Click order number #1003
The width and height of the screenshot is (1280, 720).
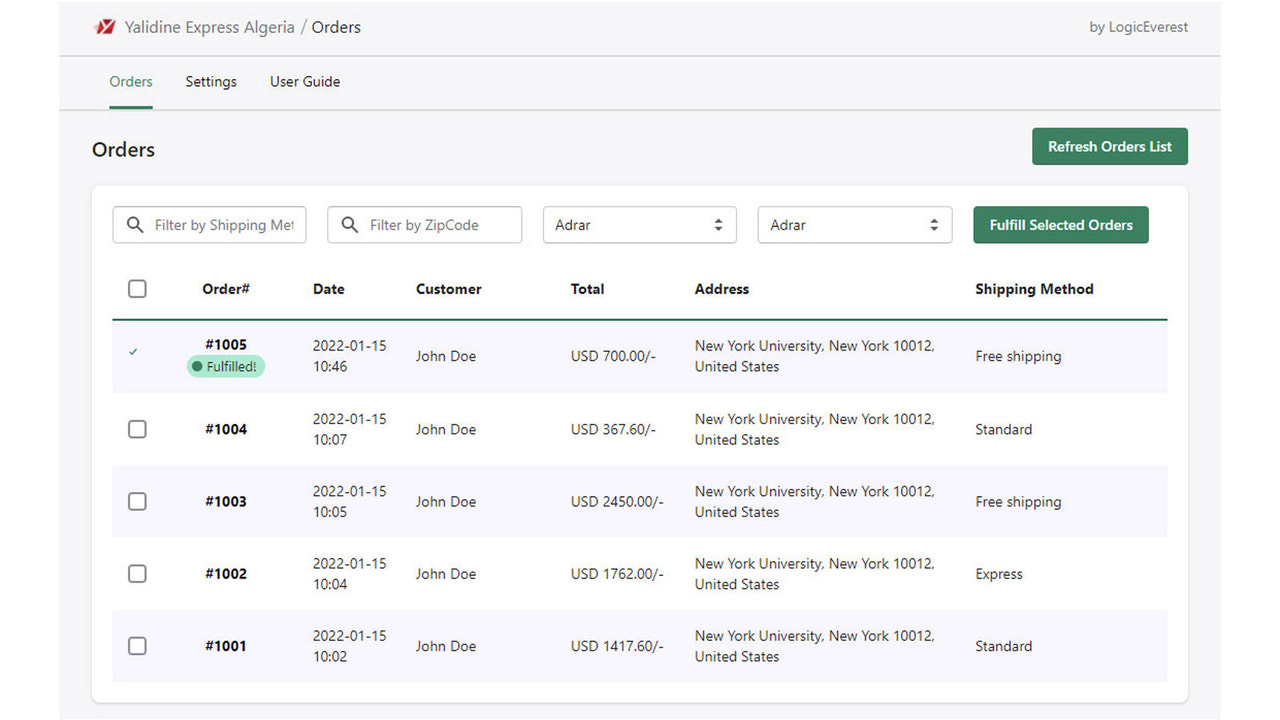[226, 502]
